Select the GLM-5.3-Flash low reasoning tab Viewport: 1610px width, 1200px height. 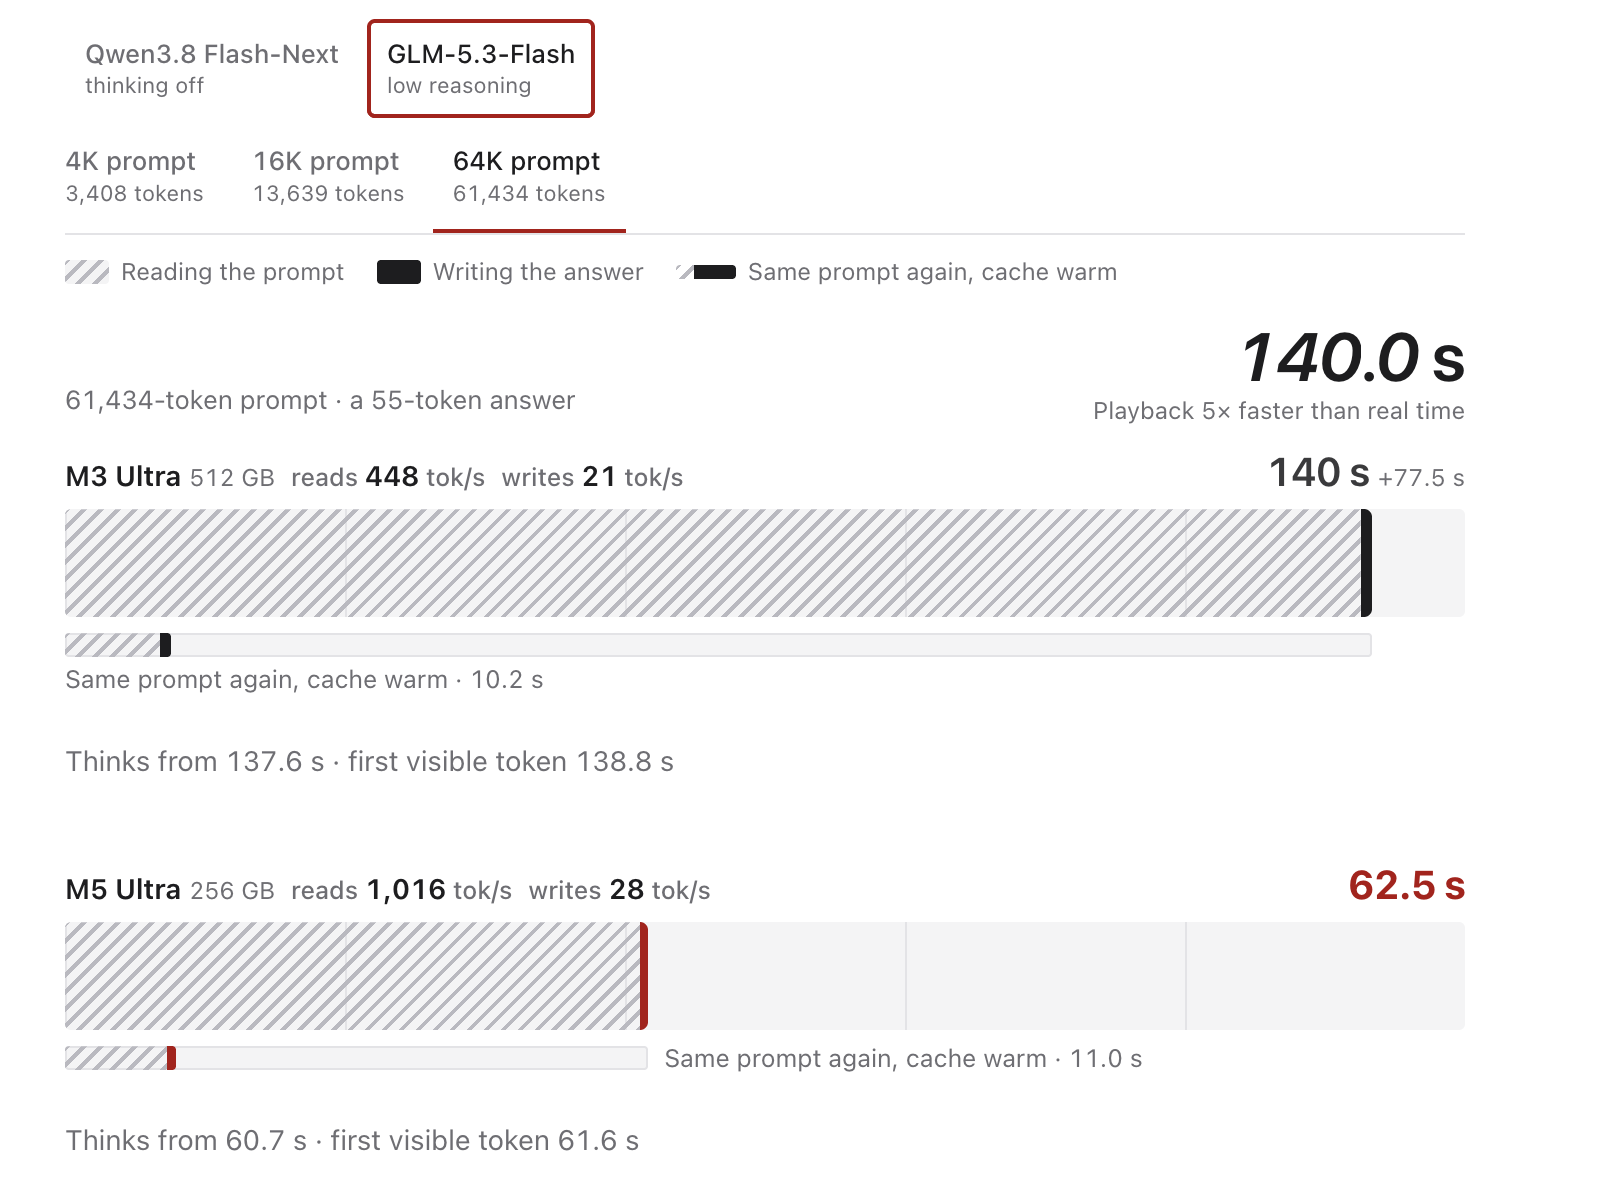(481, 69)
